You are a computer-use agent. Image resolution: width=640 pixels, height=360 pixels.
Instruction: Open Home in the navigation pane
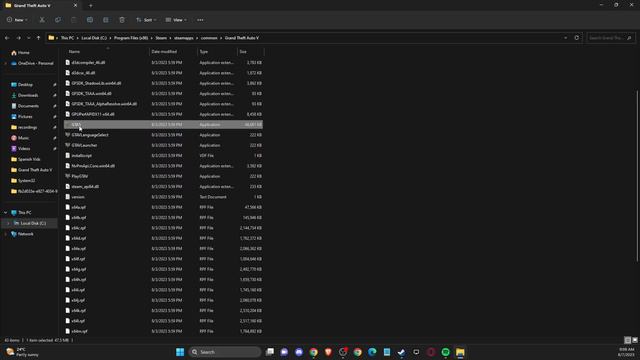click(x=24, y=53)
